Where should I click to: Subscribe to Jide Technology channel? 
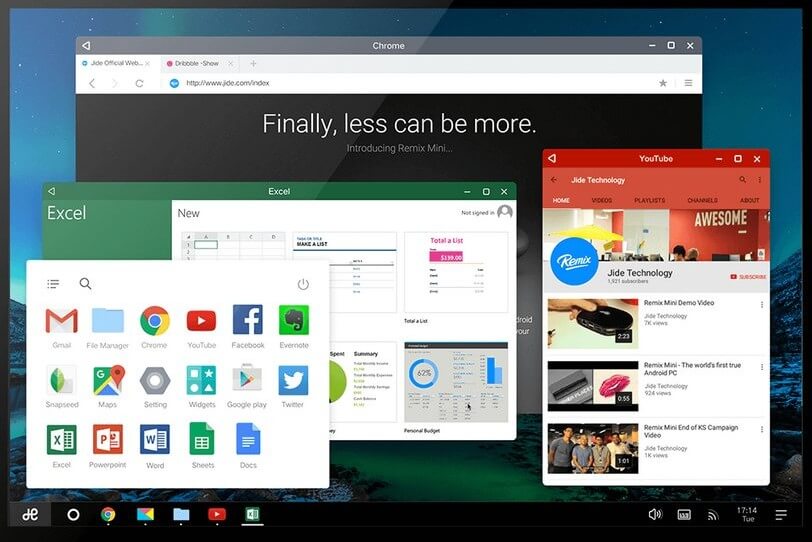click(x=748, y=277)
